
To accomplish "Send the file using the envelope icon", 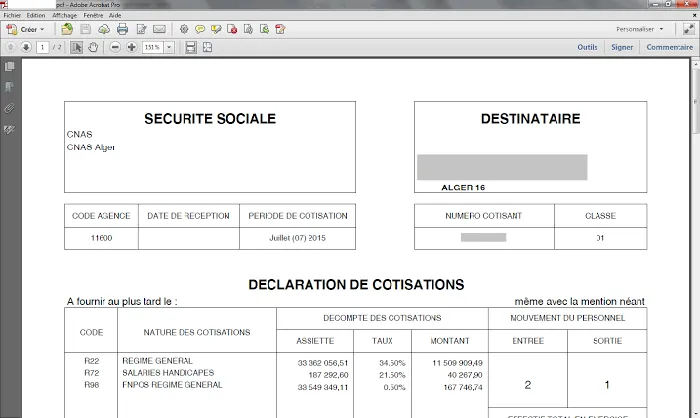I will 159,29.
